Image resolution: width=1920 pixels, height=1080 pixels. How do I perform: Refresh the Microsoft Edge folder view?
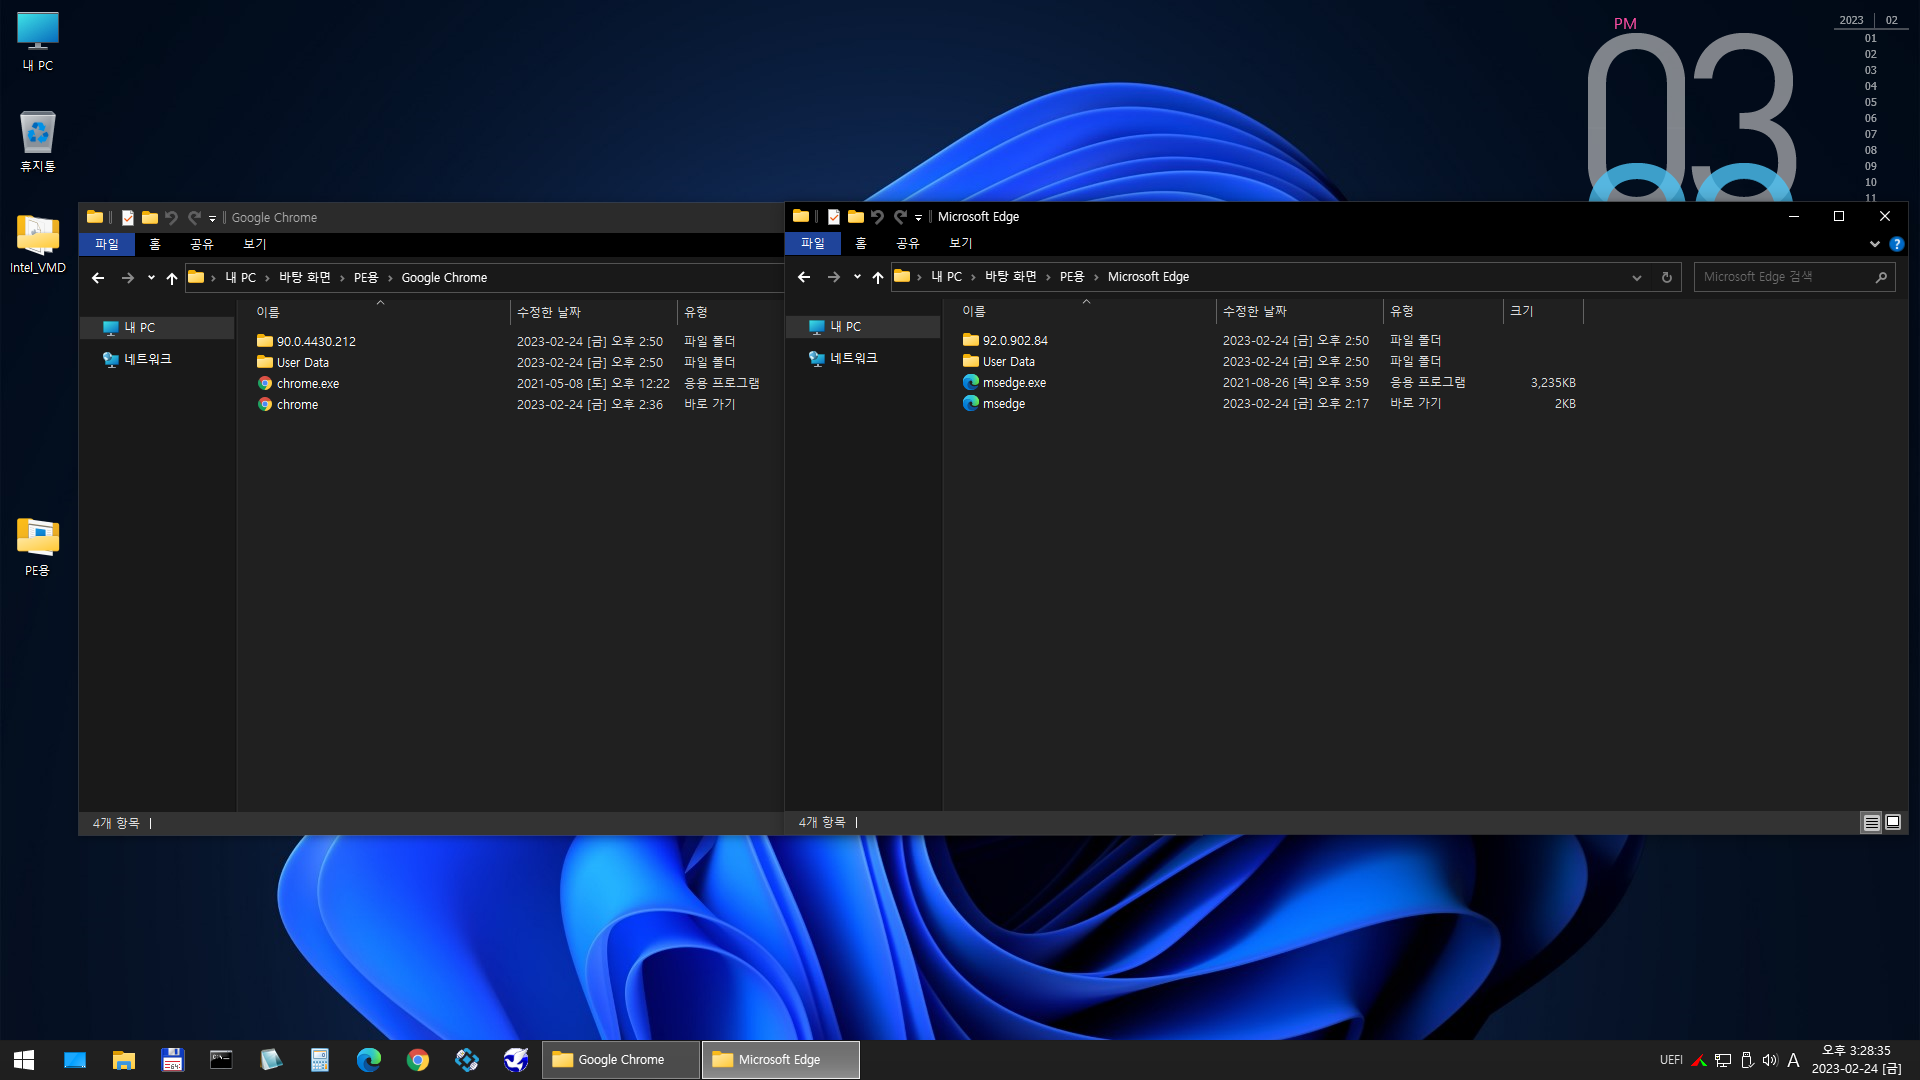click(1667, 278)
